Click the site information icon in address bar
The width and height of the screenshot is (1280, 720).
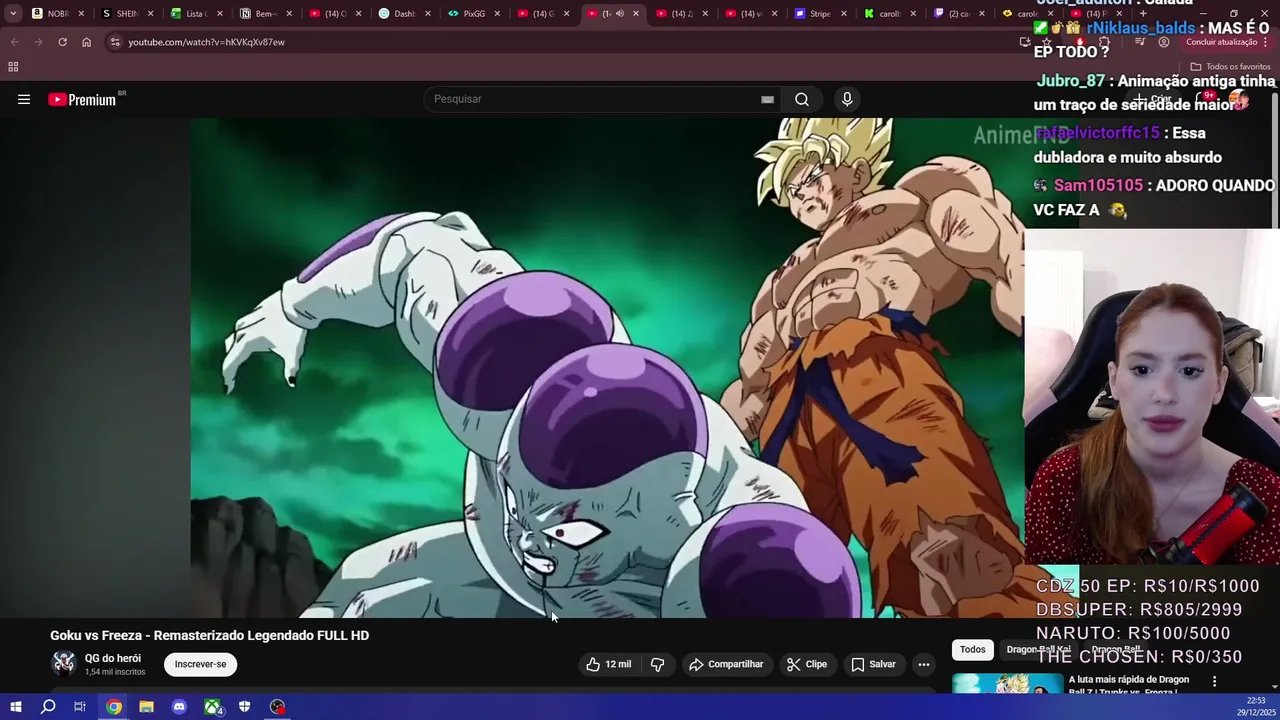[x=115, y=42]
